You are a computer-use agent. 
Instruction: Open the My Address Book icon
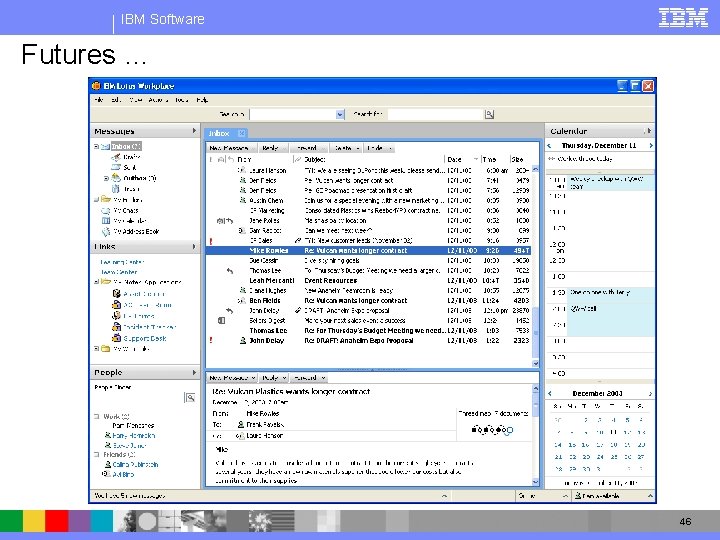point(105,230)
